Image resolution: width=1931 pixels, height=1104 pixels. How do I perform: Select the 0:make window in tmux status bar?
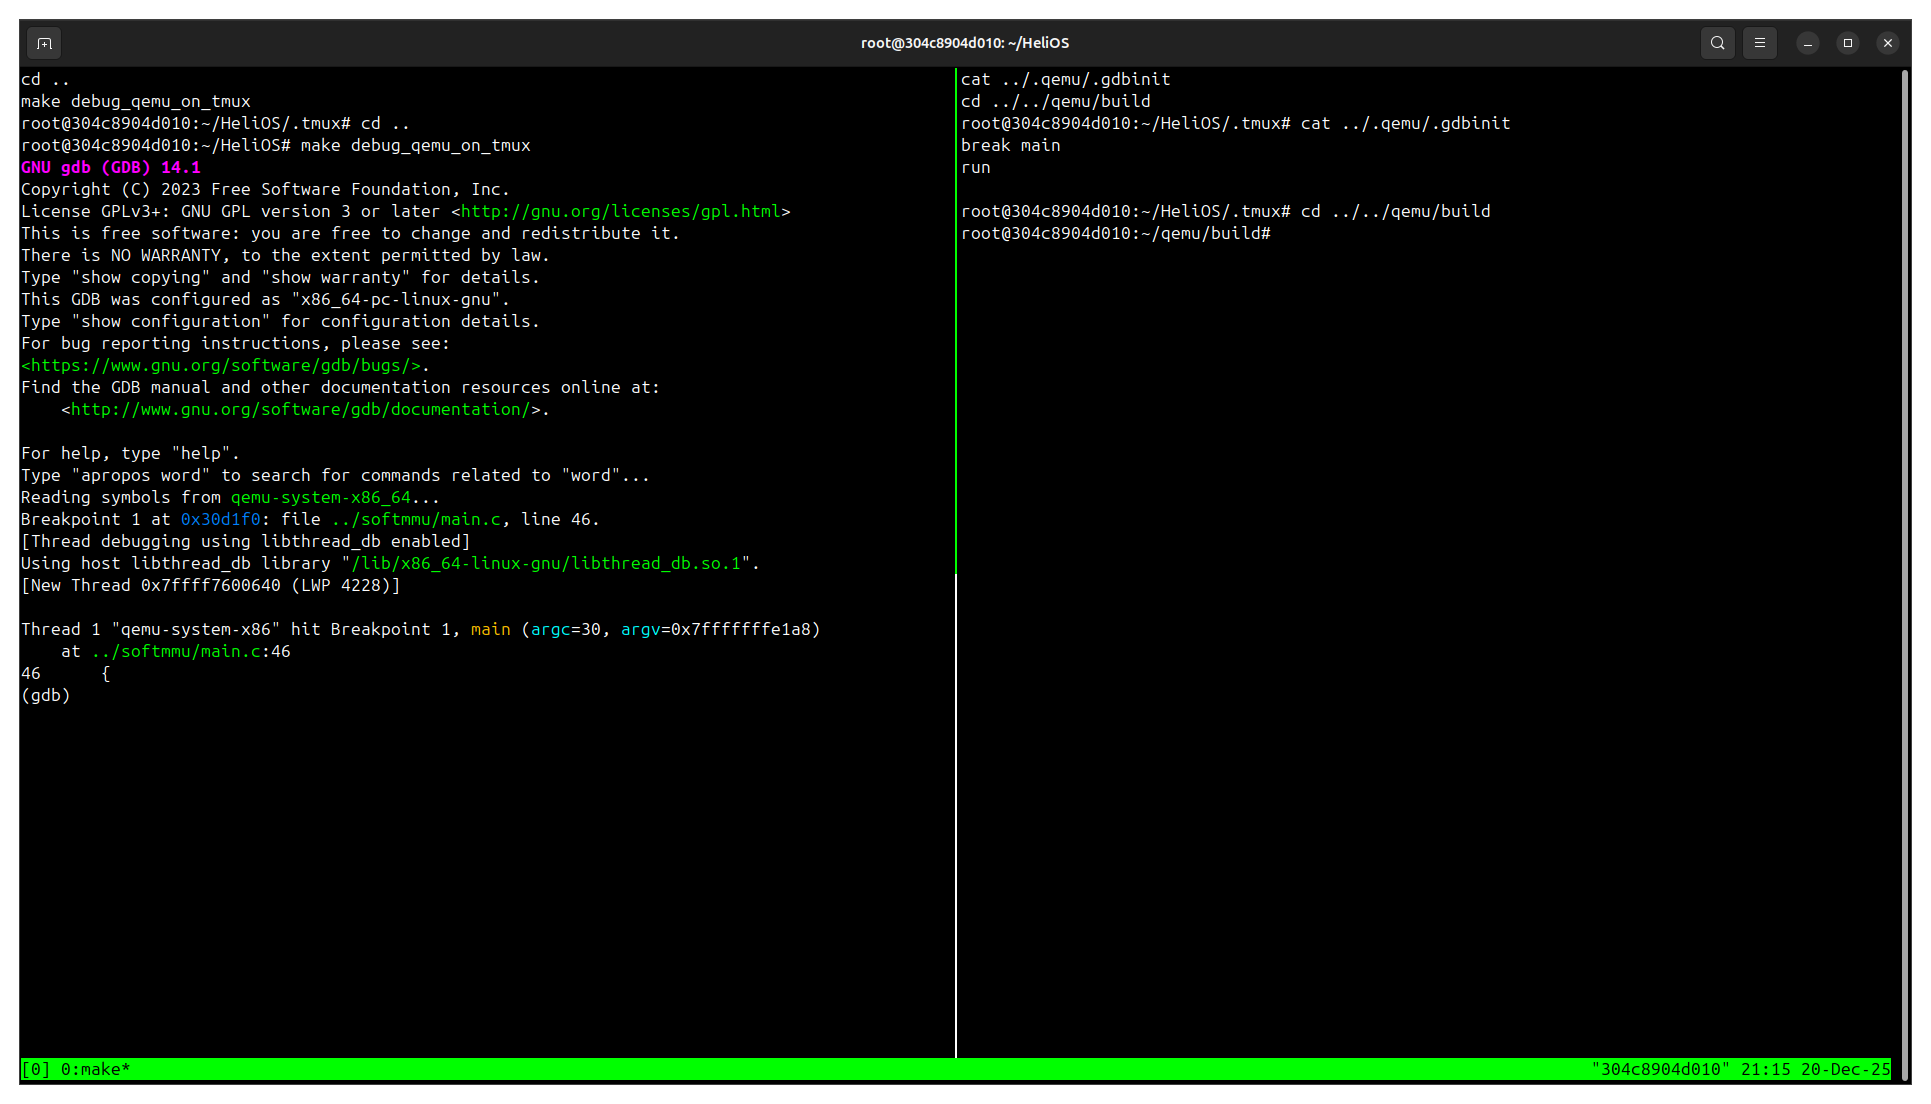(x=95, y=1069)
